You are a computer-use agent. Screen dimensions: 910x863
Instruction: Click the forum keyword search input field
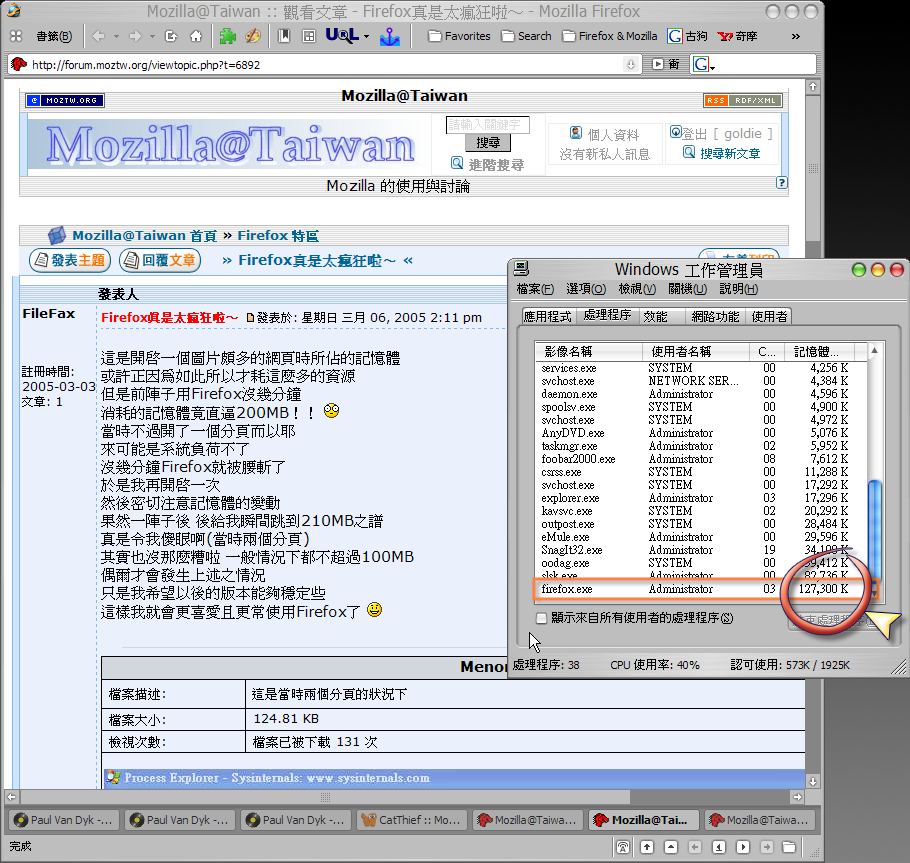[488, 125]
